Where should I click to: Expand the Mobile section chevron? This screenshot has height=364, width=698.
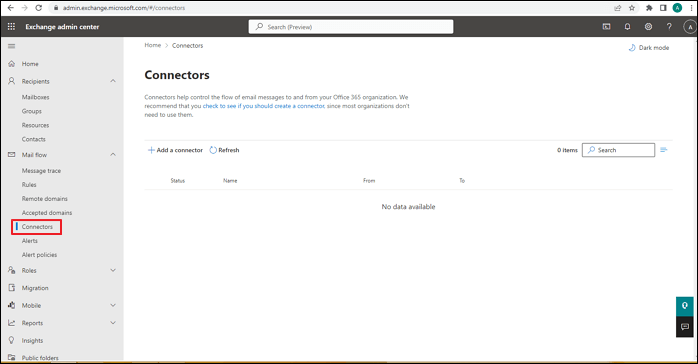[x=113, y=305]
